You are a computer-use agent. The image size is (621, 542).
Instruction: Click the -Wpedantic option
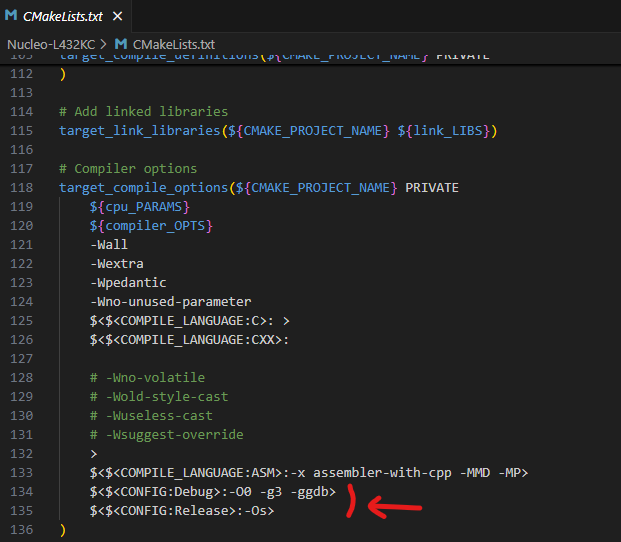(128, 283)
